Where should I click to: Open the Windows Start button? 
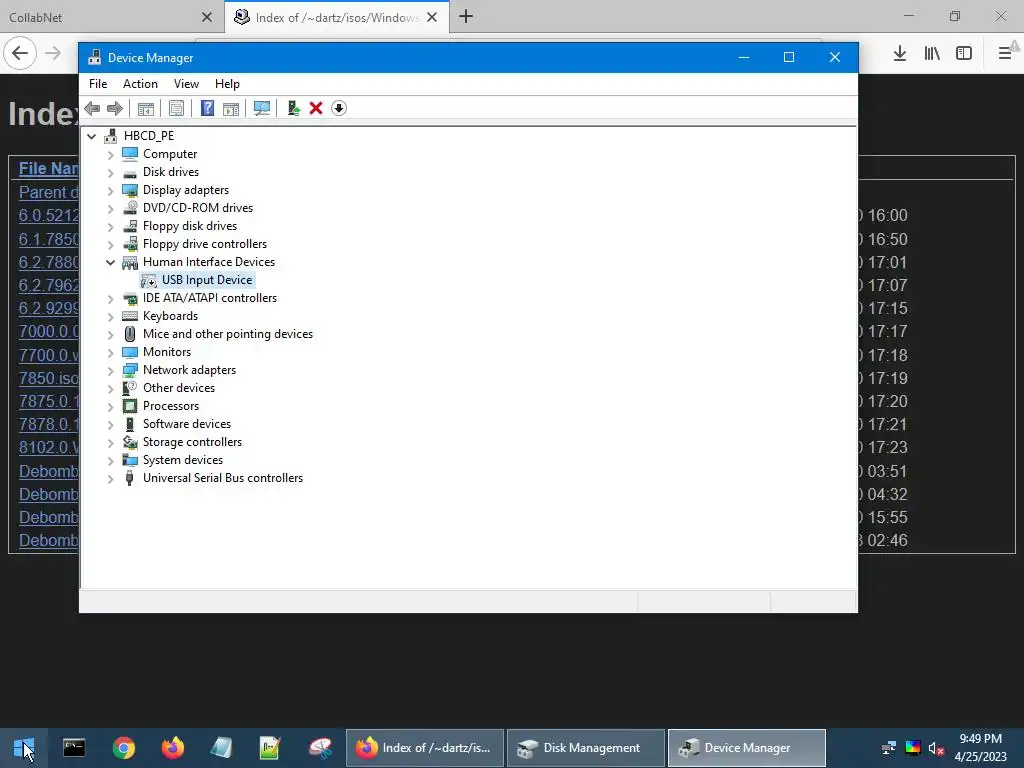pyautogui.click(x=24, y=748)
